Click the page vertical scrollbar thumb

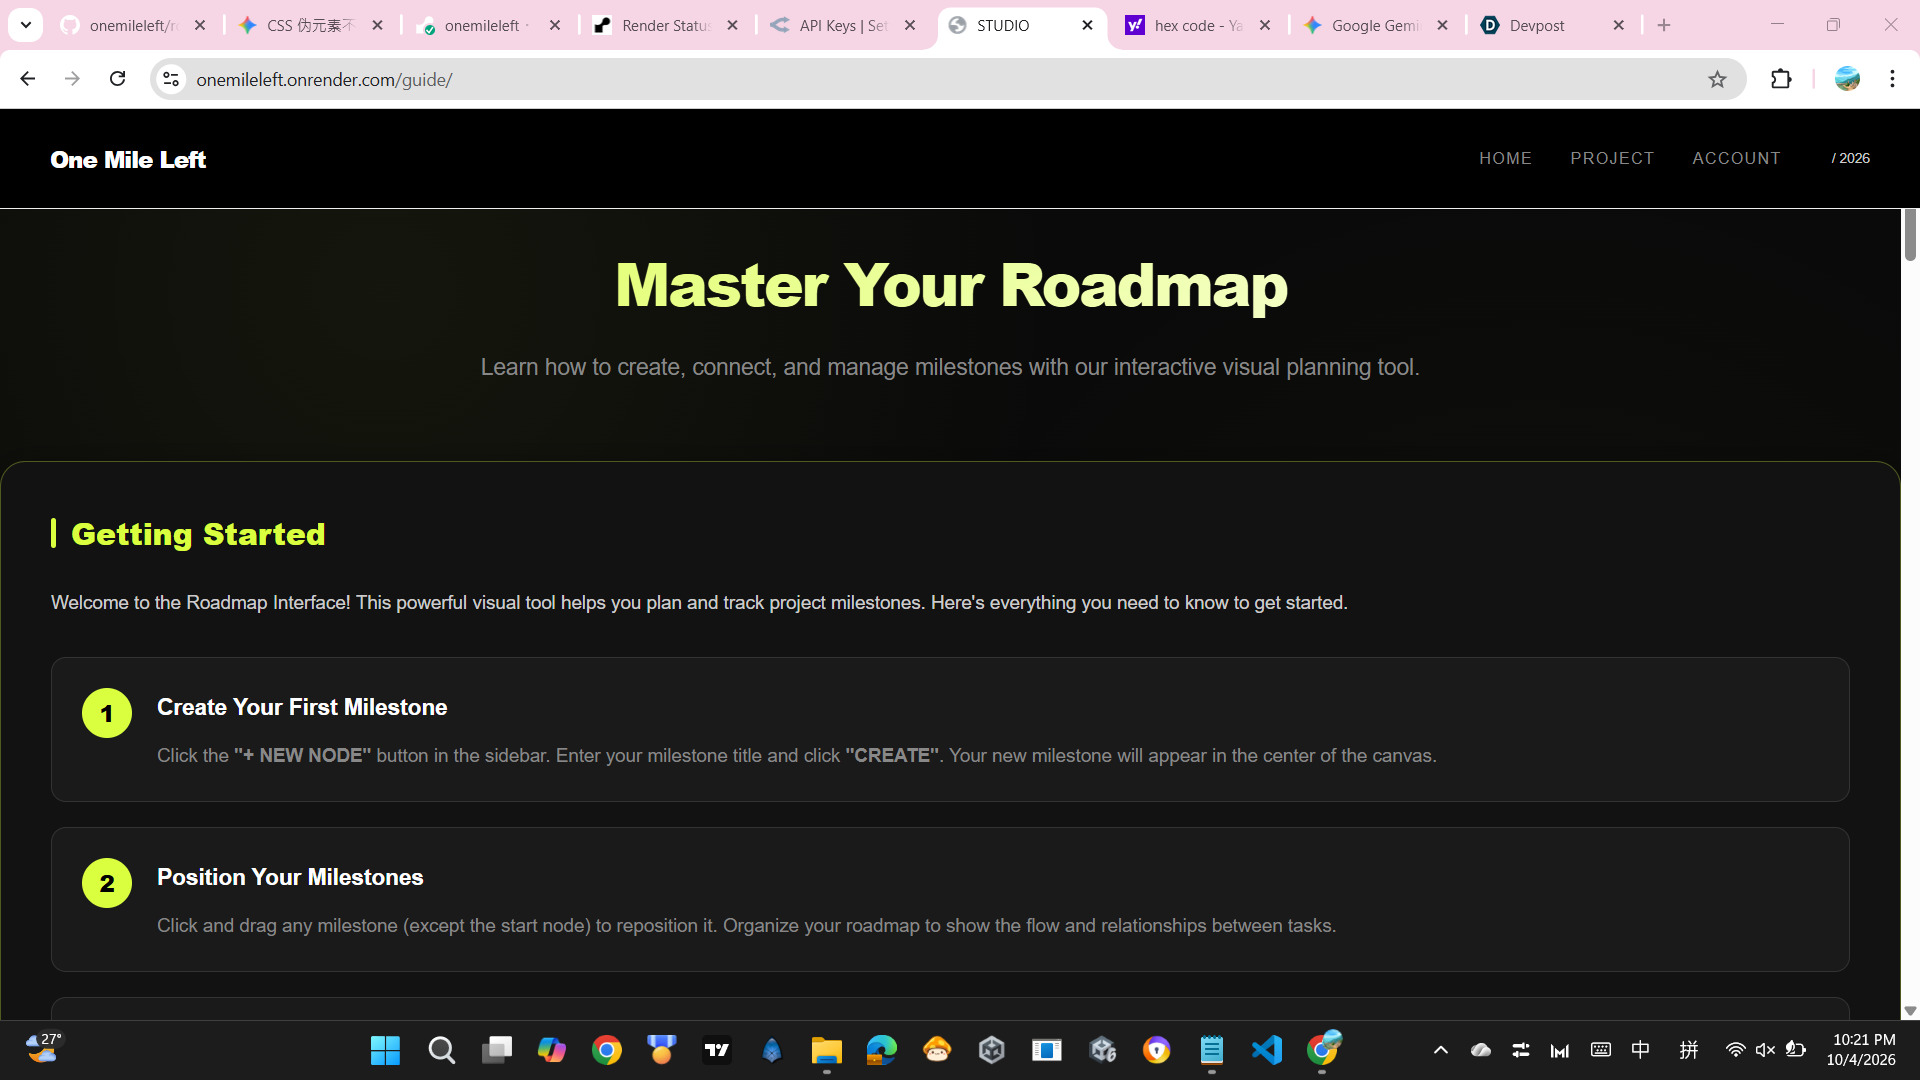click(x=1910, y=235)
